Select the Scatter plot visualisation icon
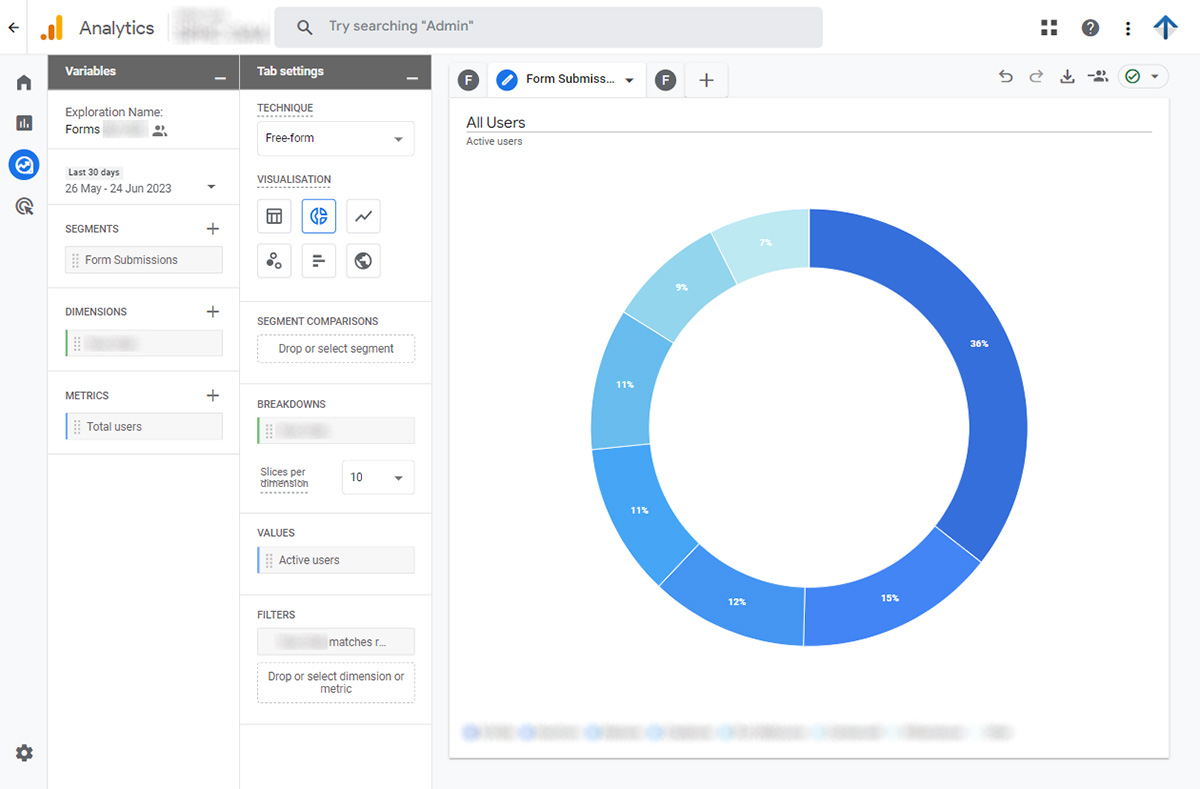 (x=274, y=261)
